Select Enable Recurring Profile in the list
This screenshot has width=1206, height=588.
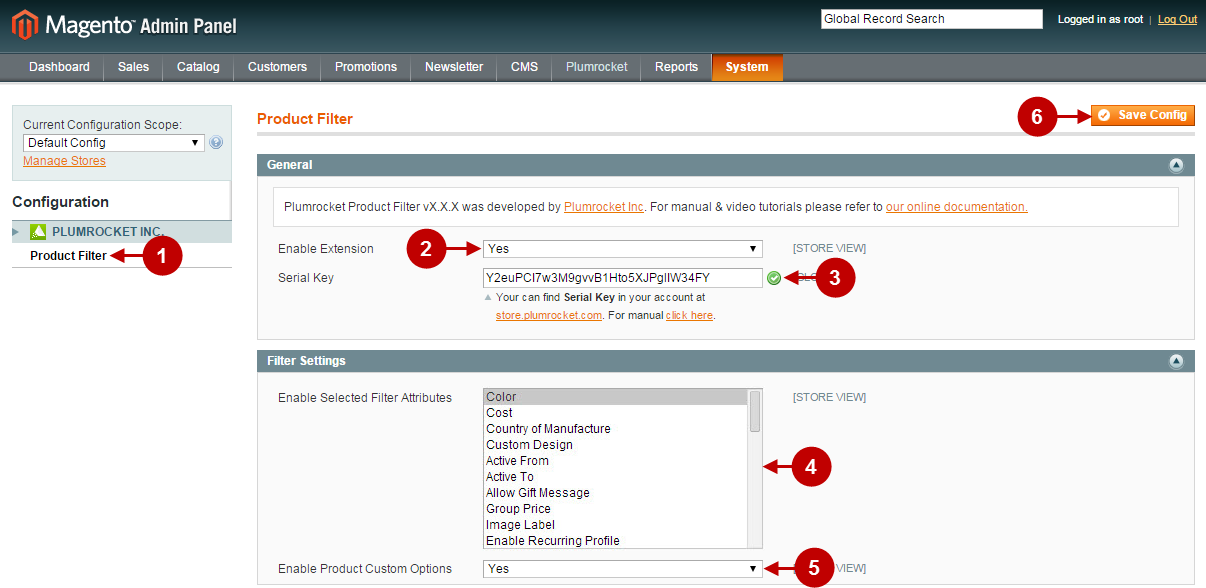[x=616, y=541]
